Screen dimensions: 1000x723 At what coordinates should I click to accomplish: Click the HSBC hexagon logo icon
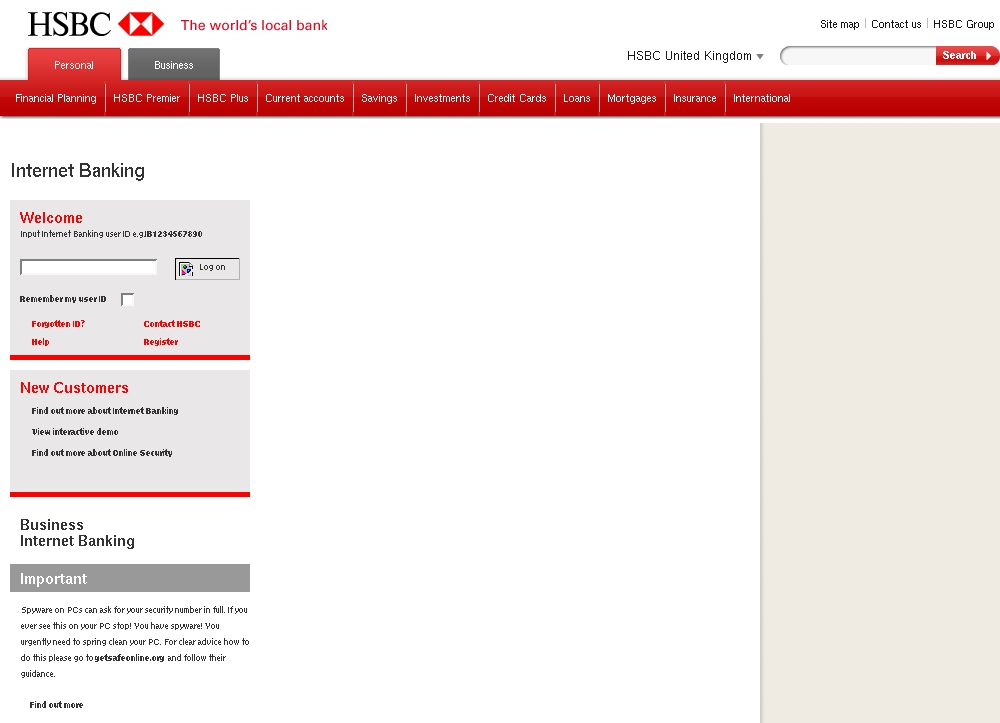click(141, 24)
